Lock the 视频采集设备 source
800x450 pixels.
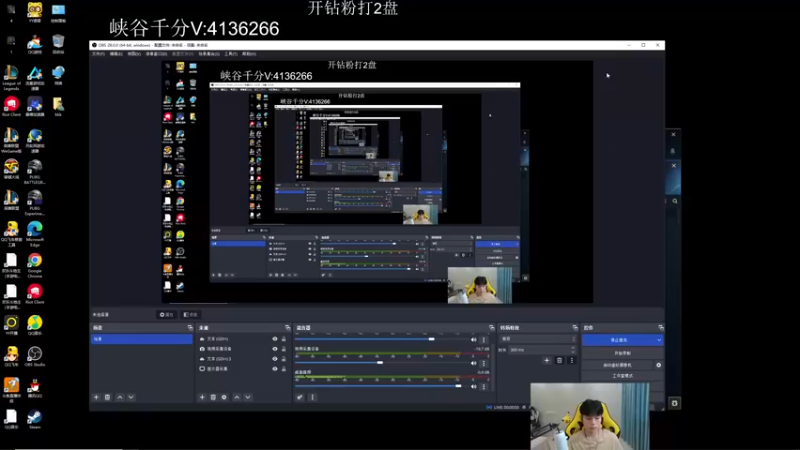(x=284, y=349)
